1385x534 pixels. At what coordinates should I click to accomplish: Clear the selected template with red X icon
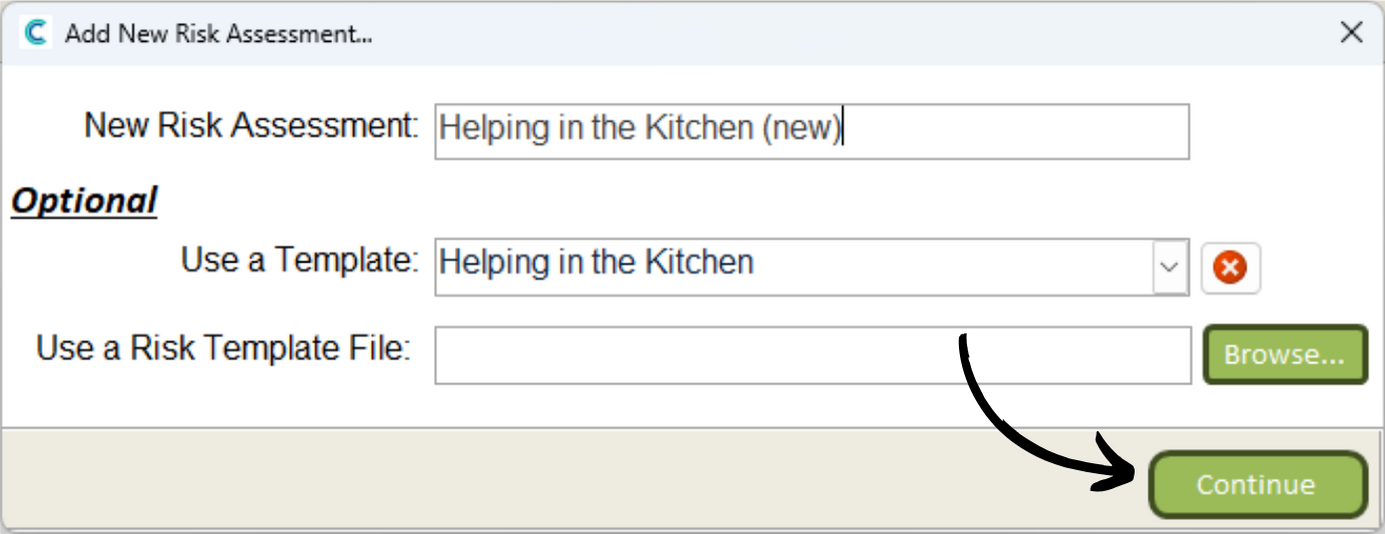[x=1230, y=267]
